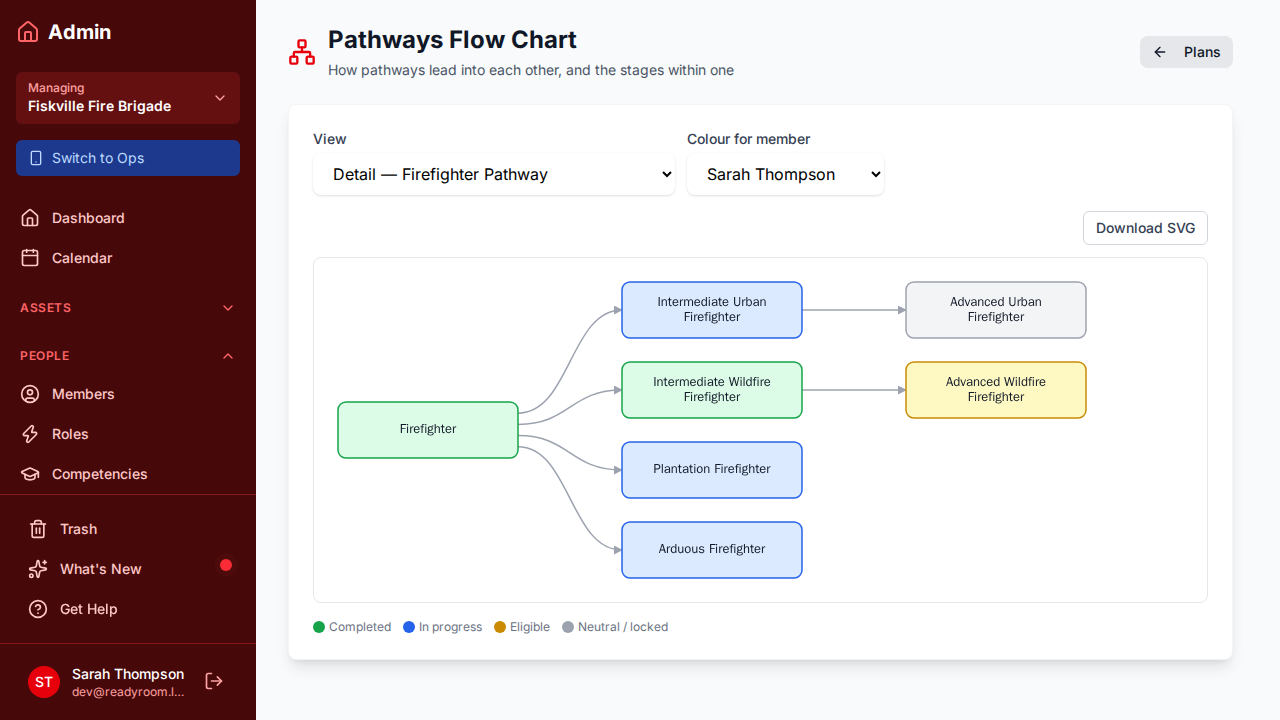Click the Trash bin icon
The image size is (1280, 720).
[38, 529]
